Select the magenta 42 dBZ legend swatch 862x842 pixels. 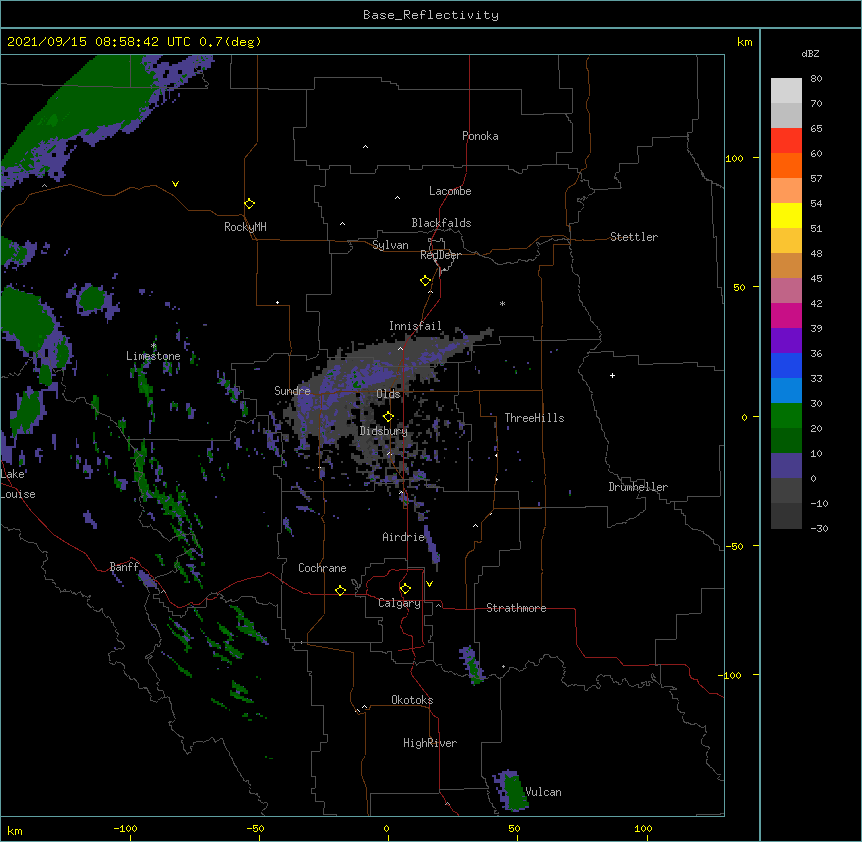(x=786, y=315)
